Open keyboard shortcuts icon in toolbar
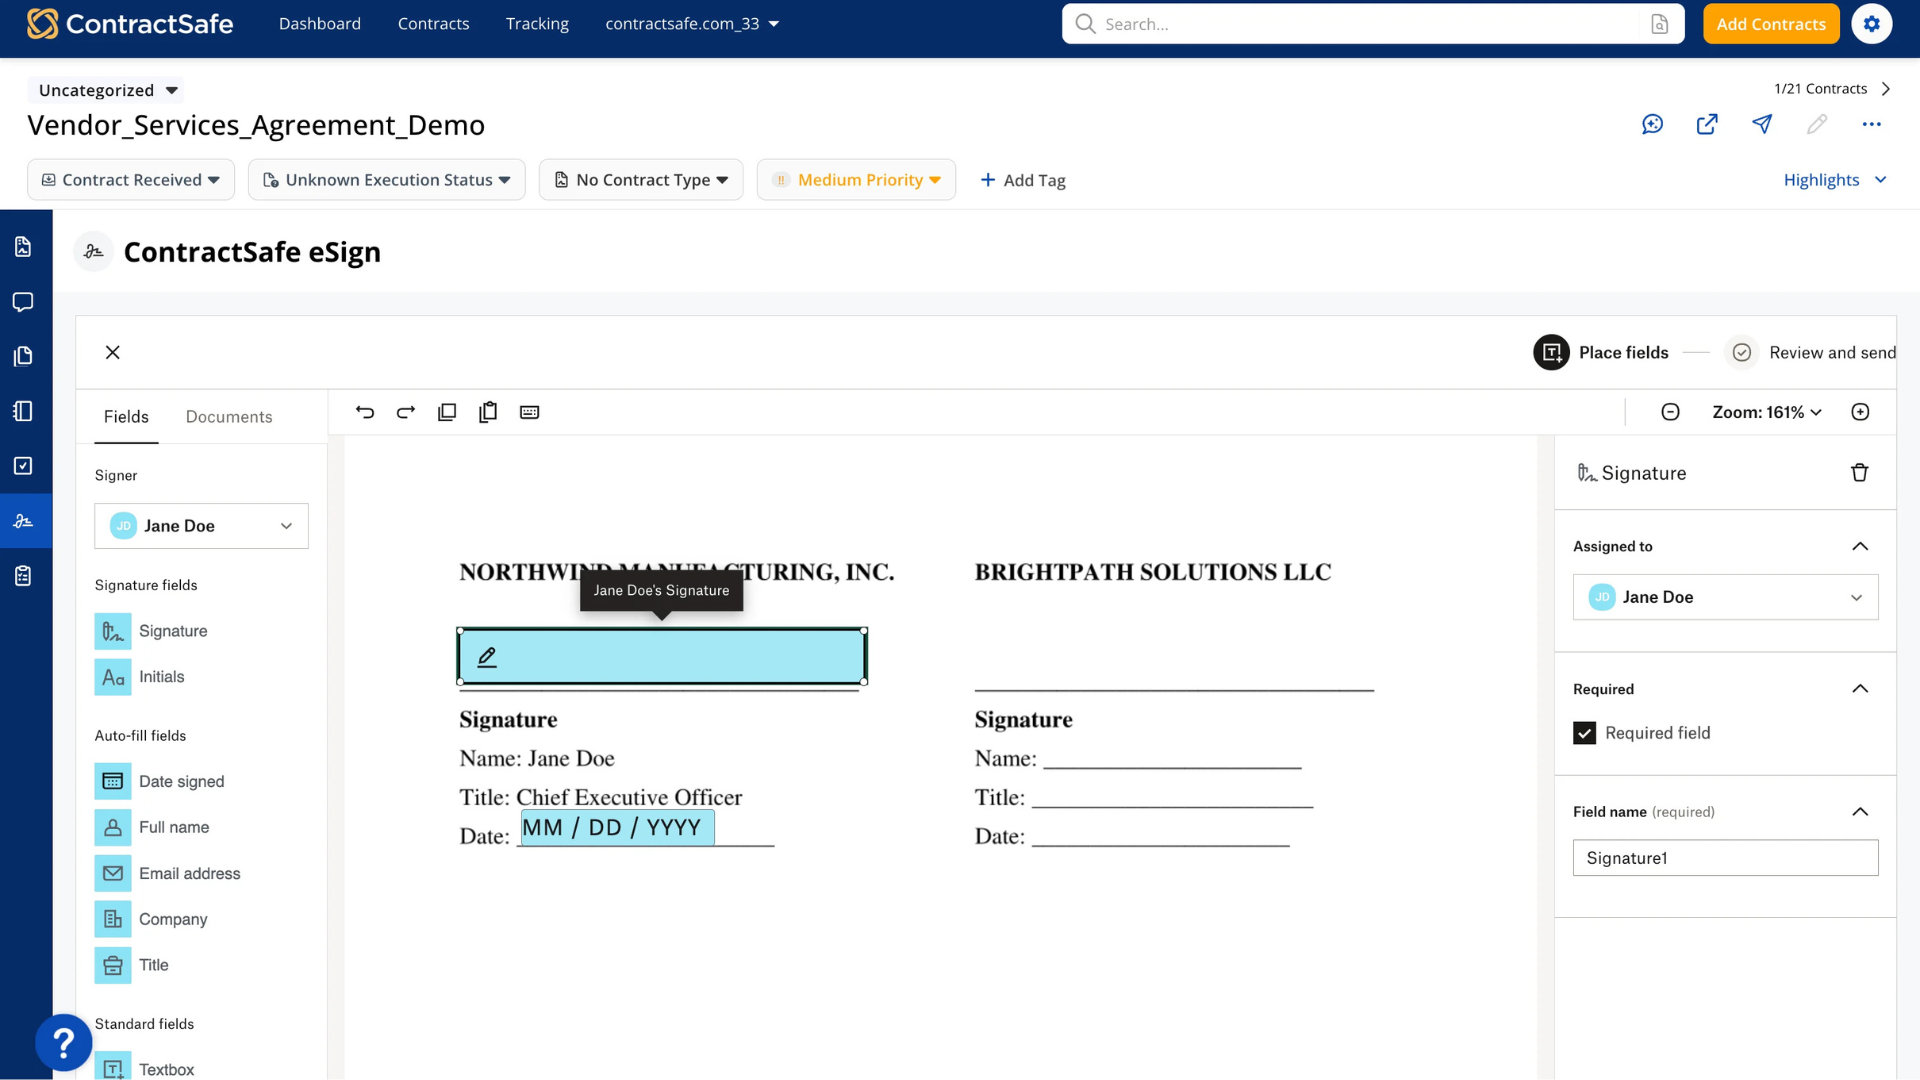 (x=530, y=412)
